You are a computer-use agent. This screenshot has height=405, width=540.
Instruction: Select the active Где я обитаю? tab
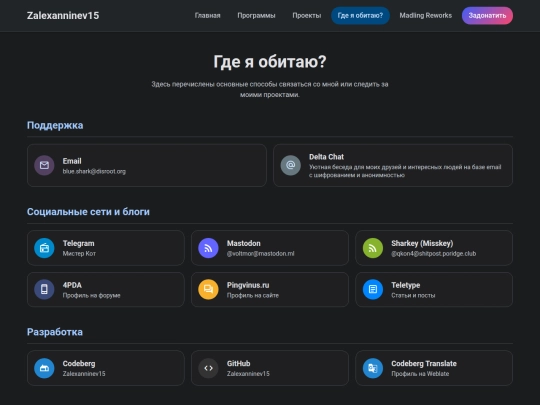click(x=360, y=15)
